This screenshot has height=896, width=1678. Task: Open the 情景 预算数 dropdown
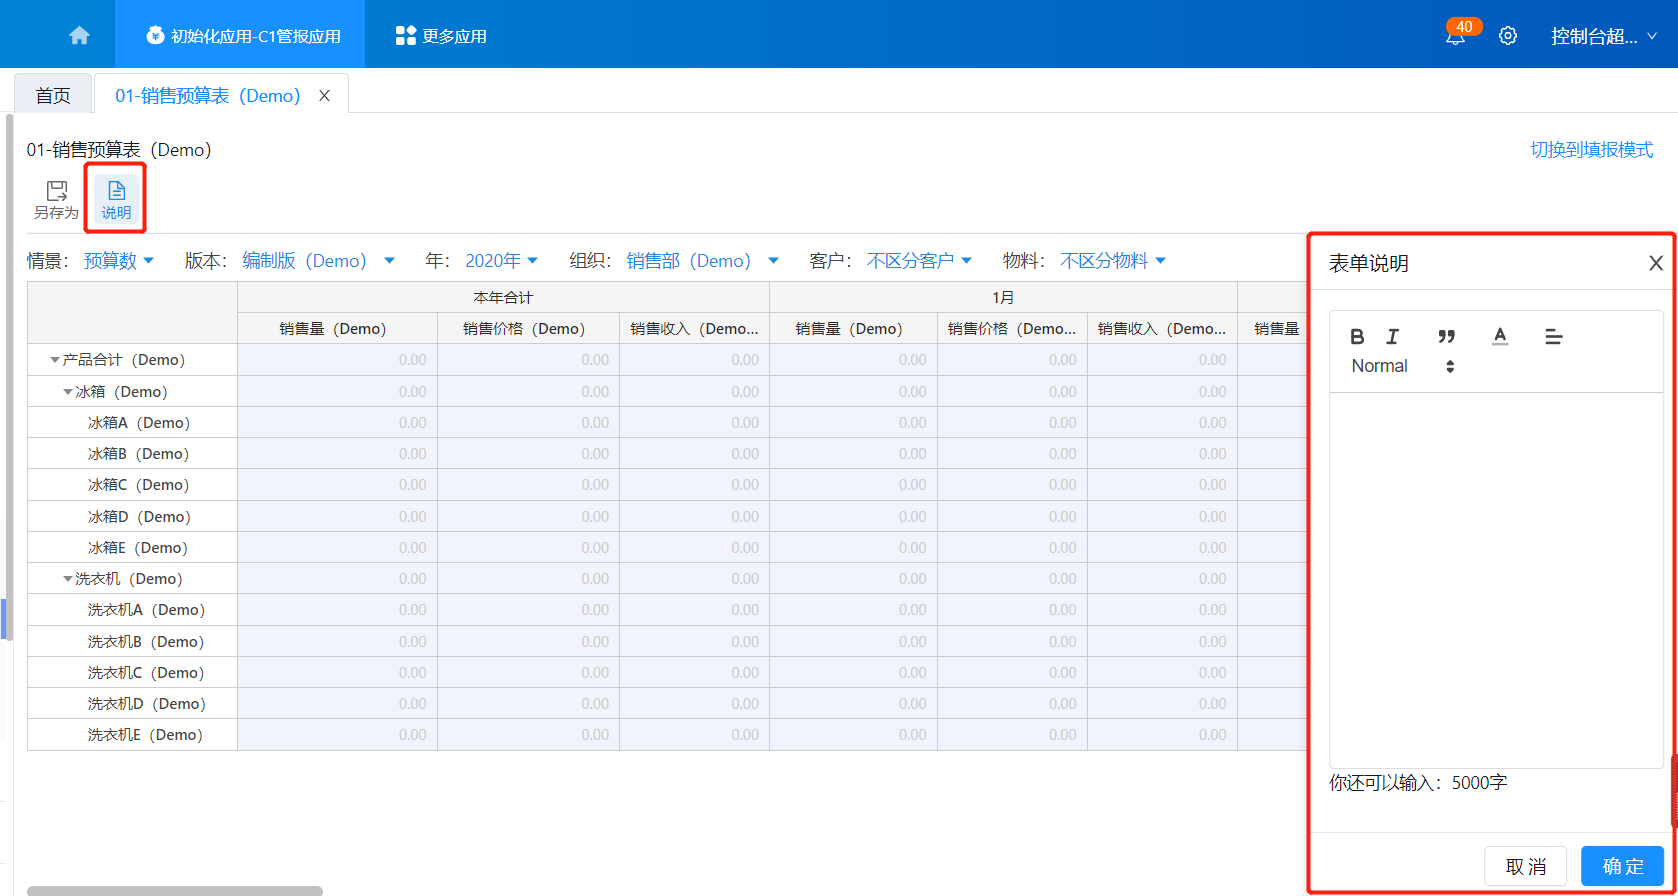[x=118, y=261]
